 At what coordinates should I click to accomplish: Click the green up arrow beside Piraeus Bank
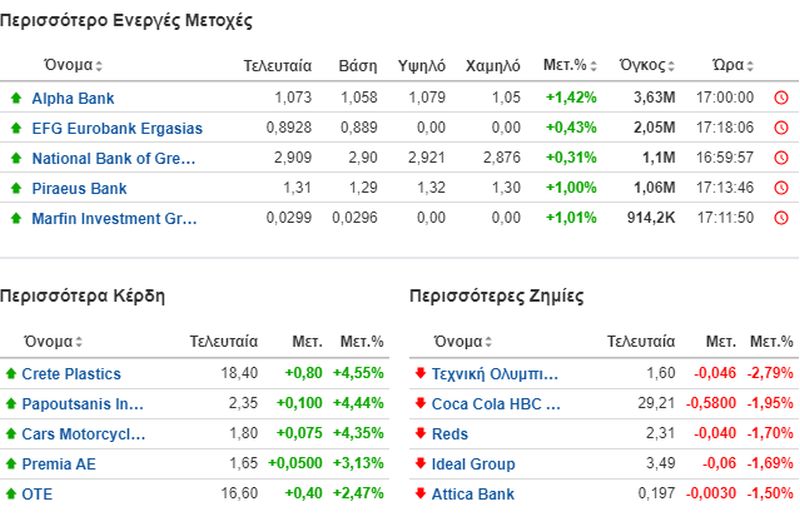16,188
